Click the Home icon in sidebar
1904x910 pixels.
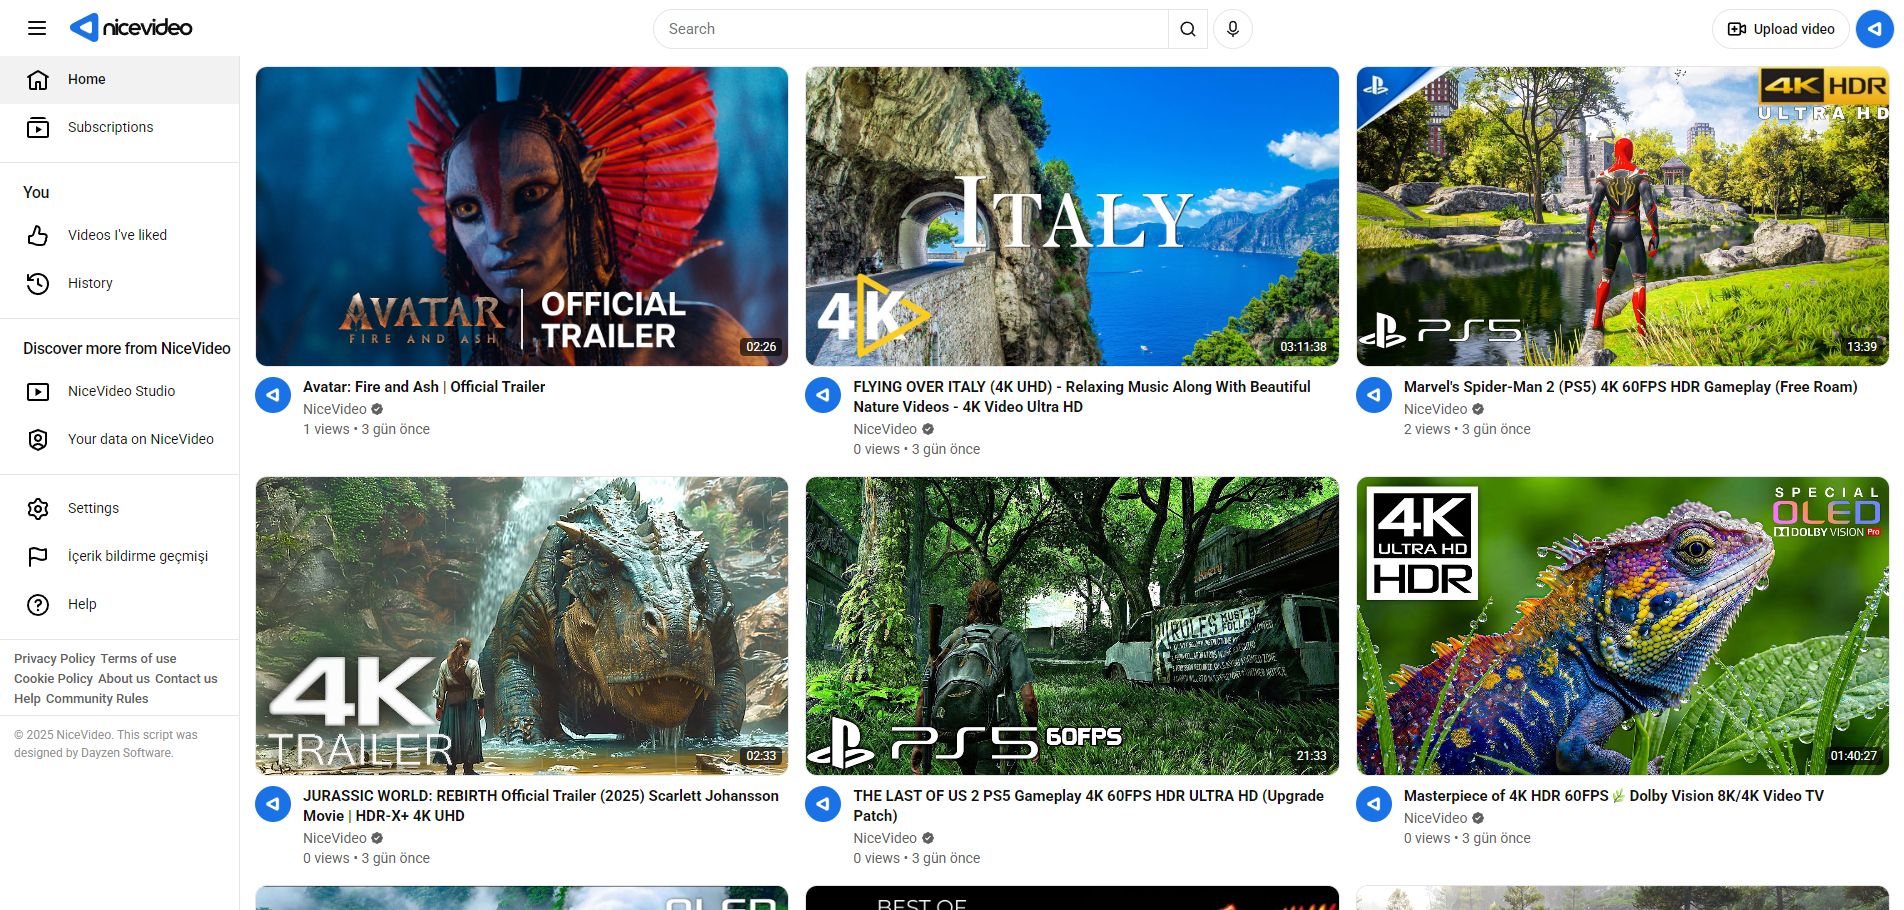38,80
